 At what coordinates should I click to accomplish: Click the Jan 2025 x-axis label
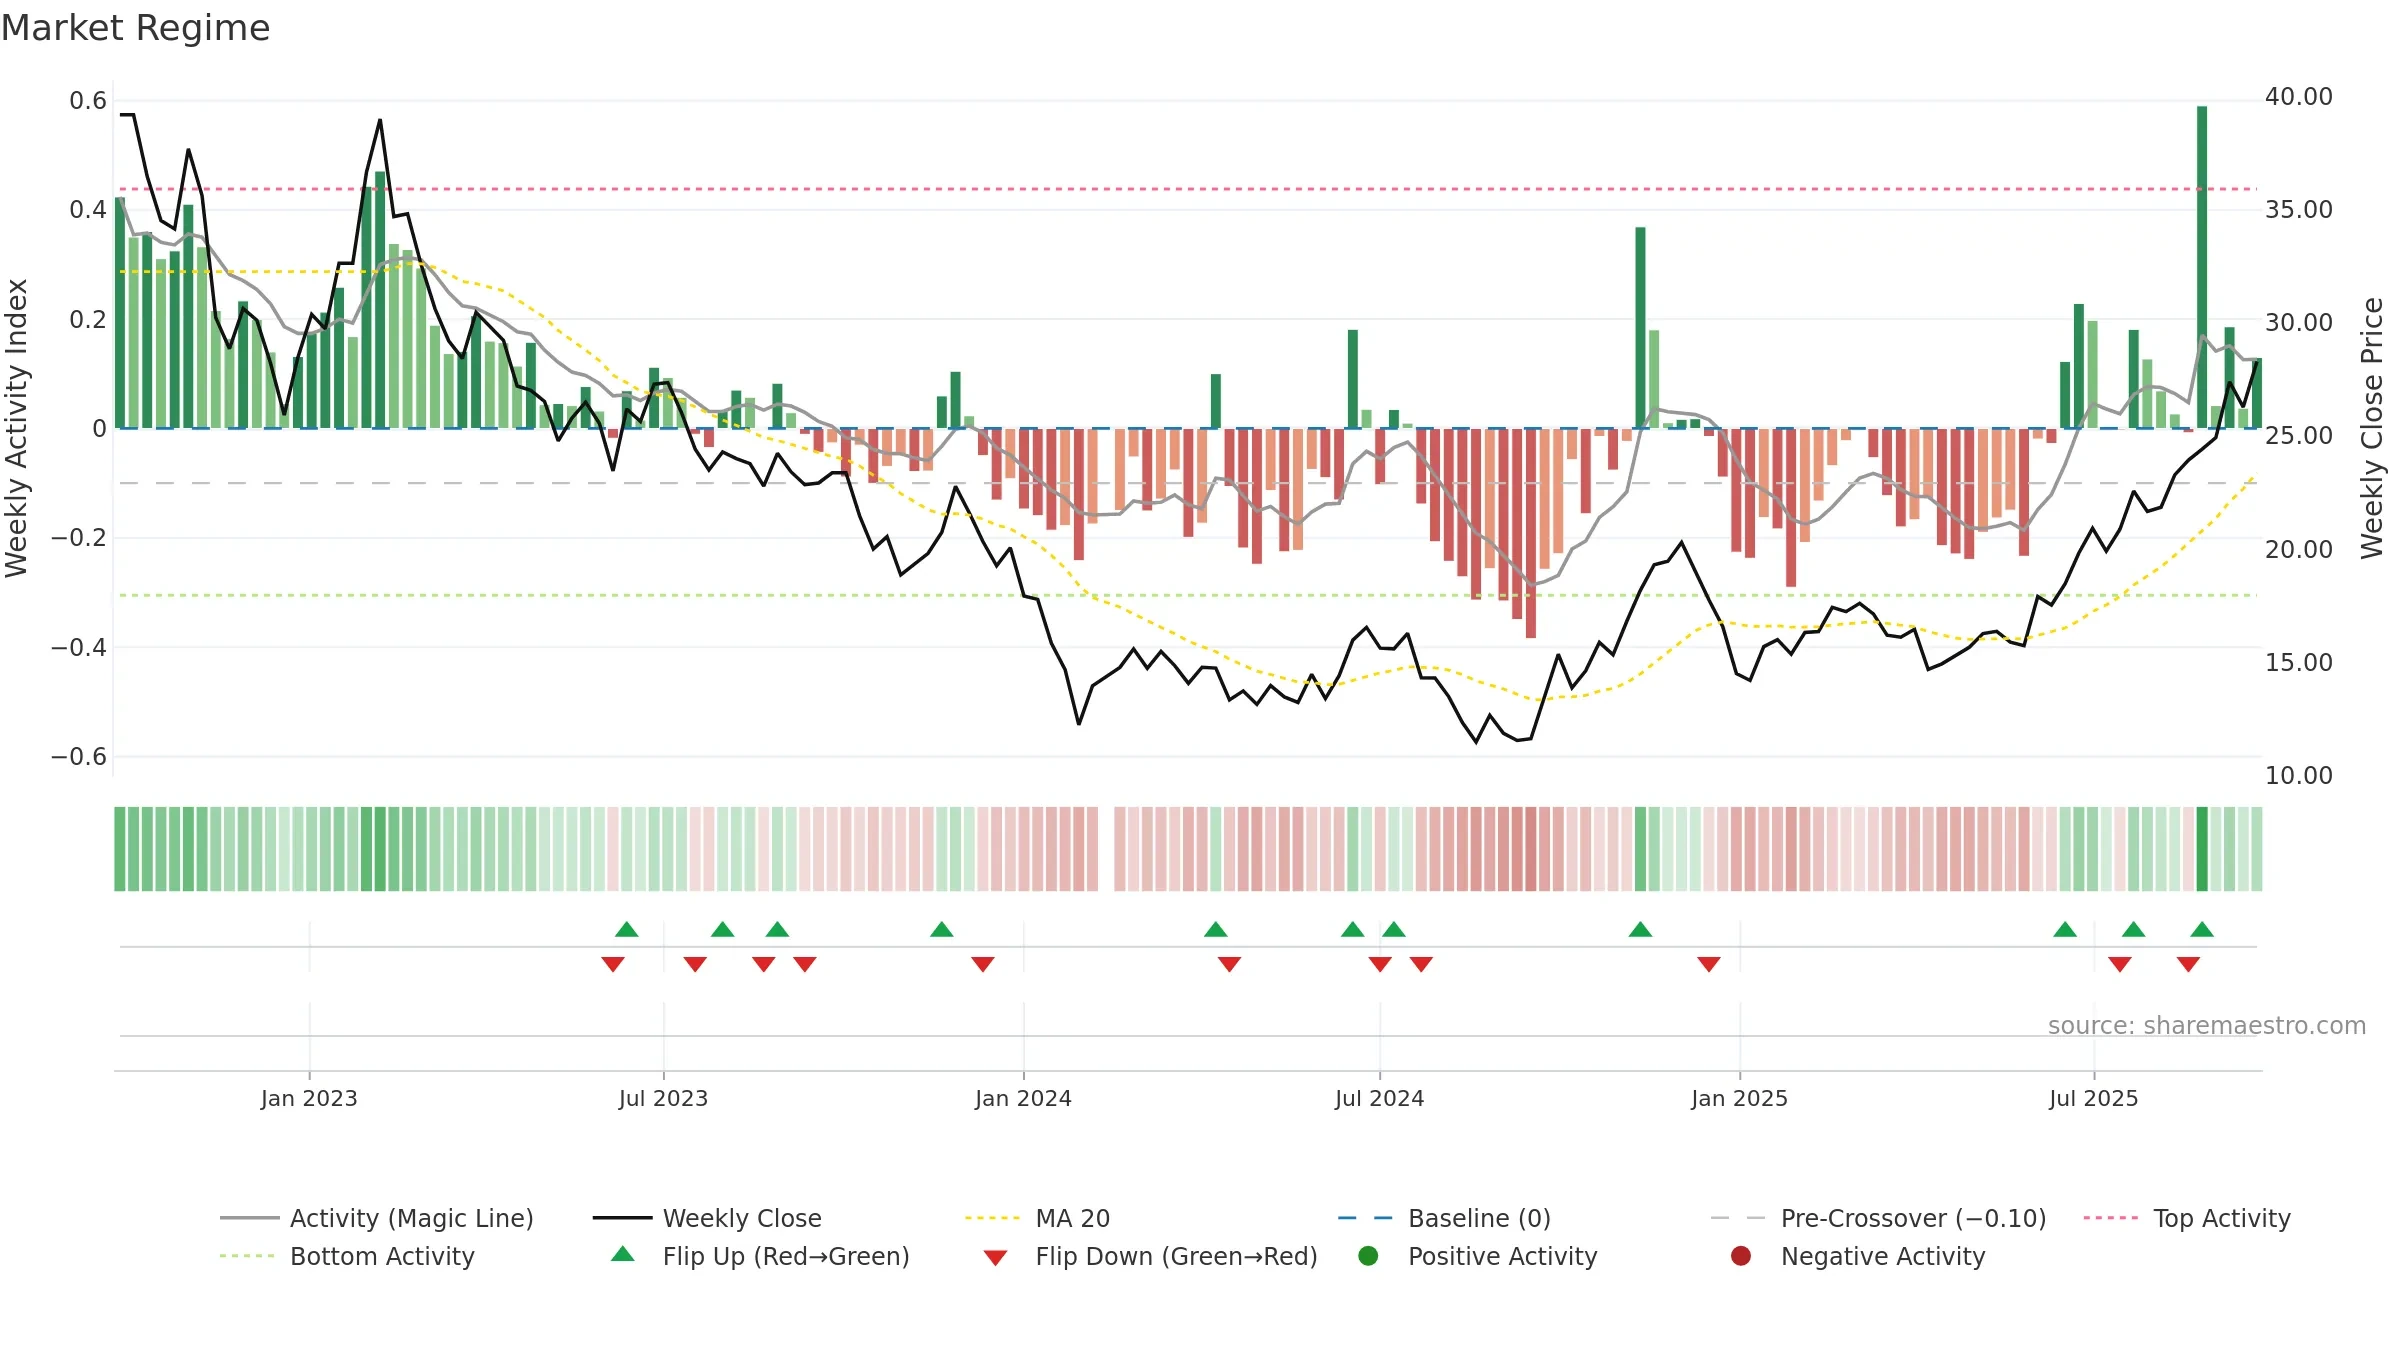pos(1739,1098)
